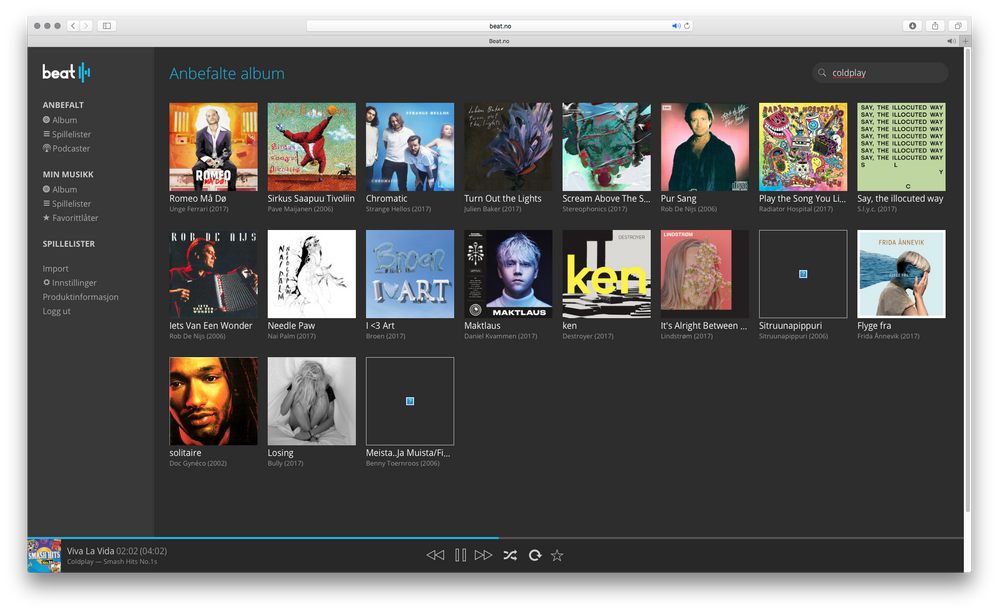The width and height of the screenshot is (1000, 613).
Task: Open Play the Song You Like cover
Action: [803, 147]
